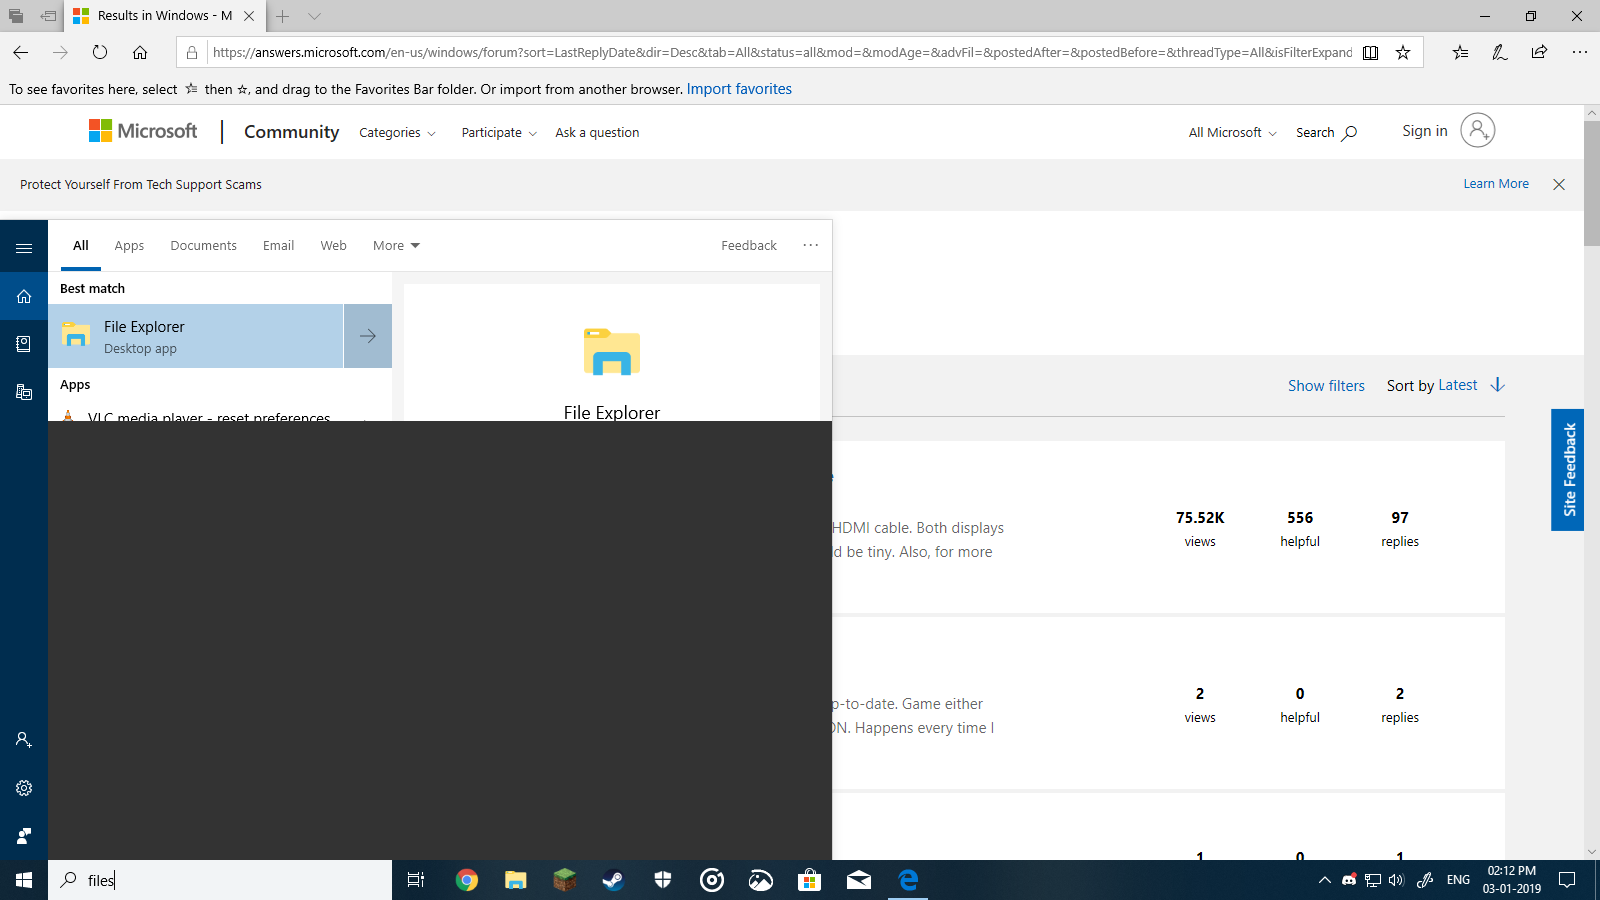Click feedback person icon in sidebar
1600x900 pixels.
[24, 836]
